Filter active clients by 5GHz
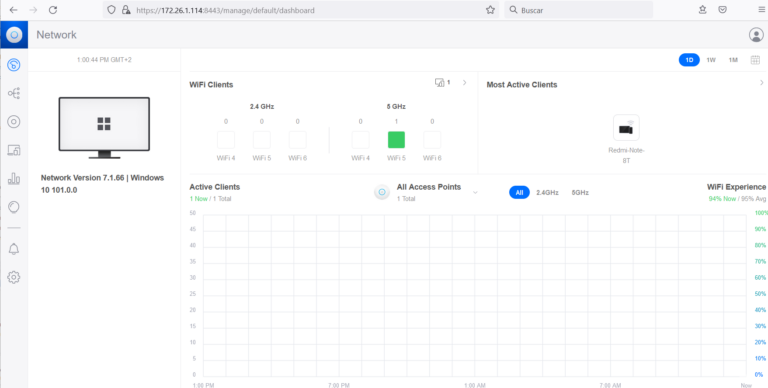768x388 pixels. [580, 193]
